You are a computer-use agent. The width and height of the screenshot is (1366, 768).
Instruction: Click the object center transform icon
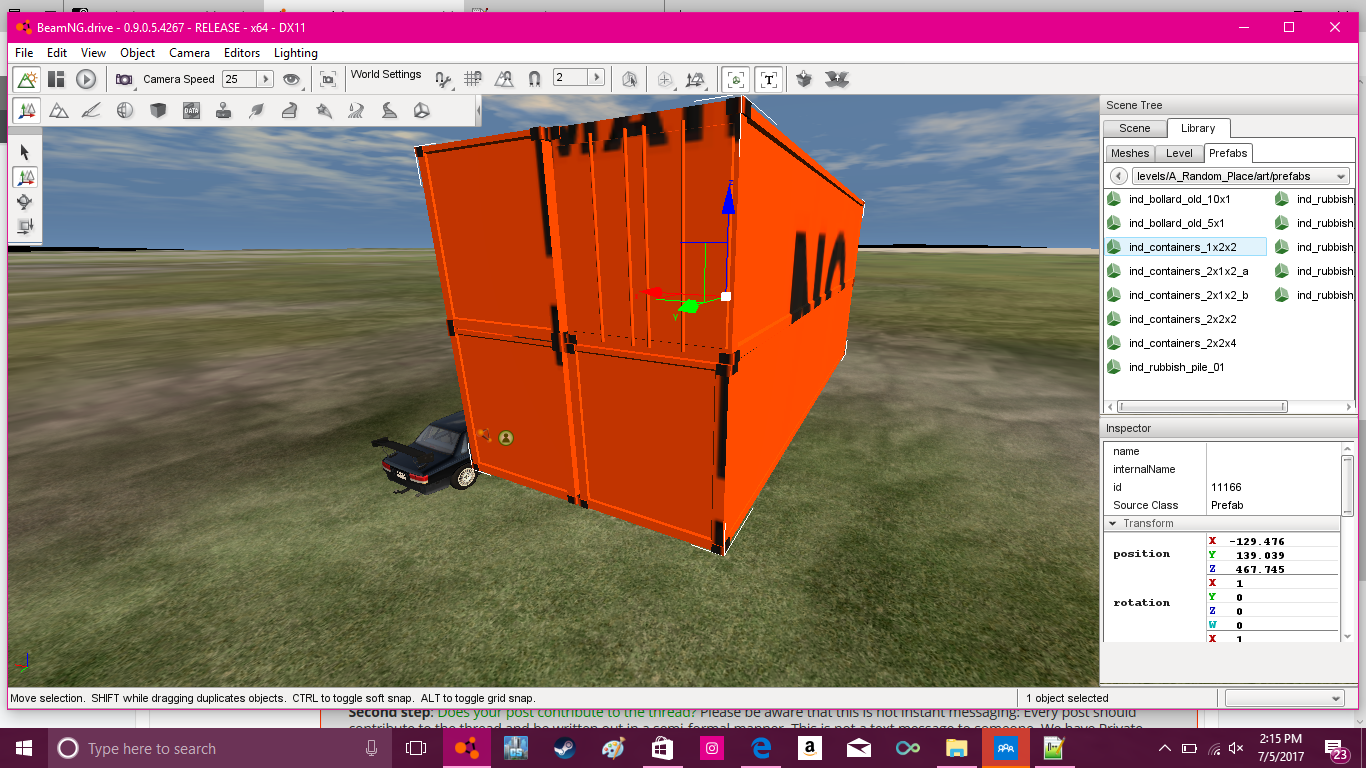(x=665, y=79)
